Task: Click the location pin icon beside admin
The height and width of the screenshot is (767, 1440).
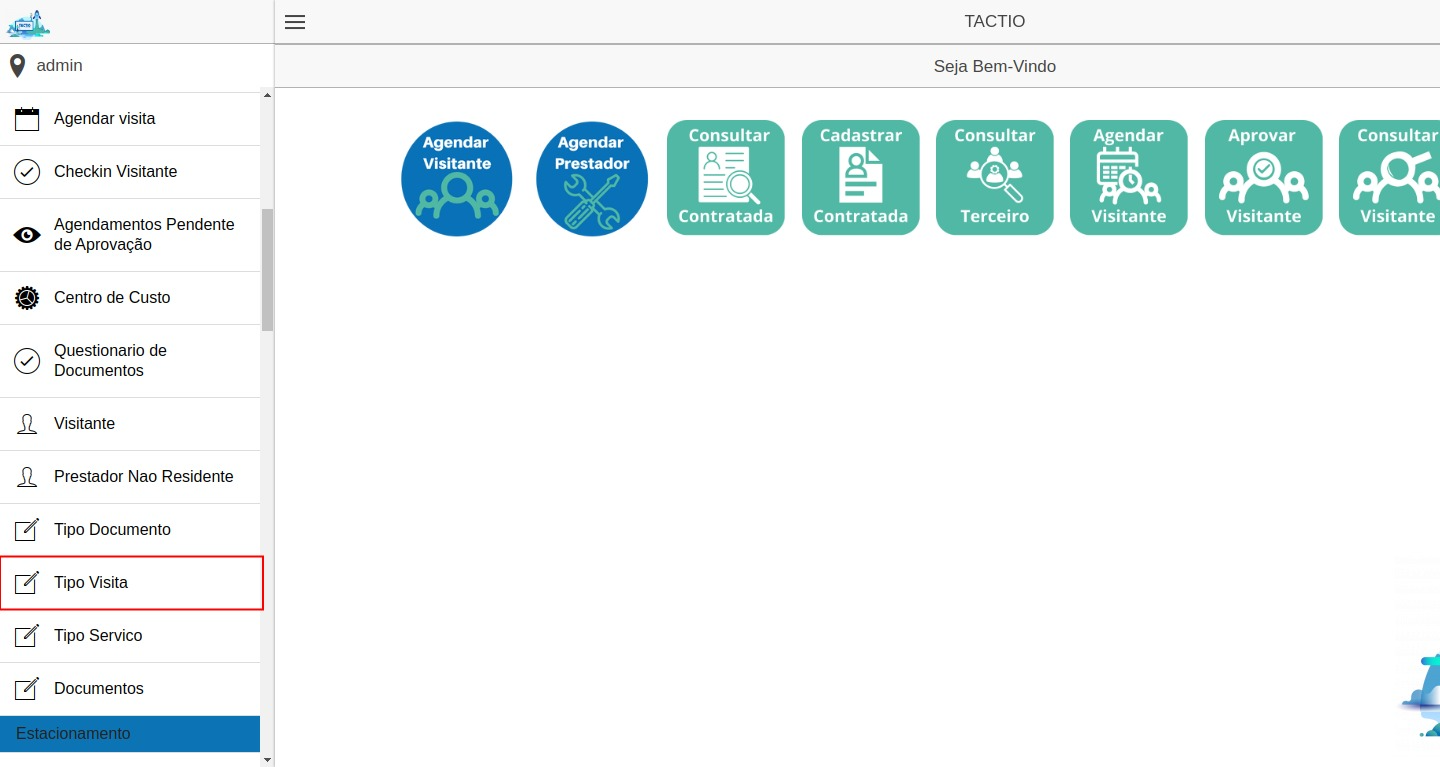Action: tap(17, 66)
